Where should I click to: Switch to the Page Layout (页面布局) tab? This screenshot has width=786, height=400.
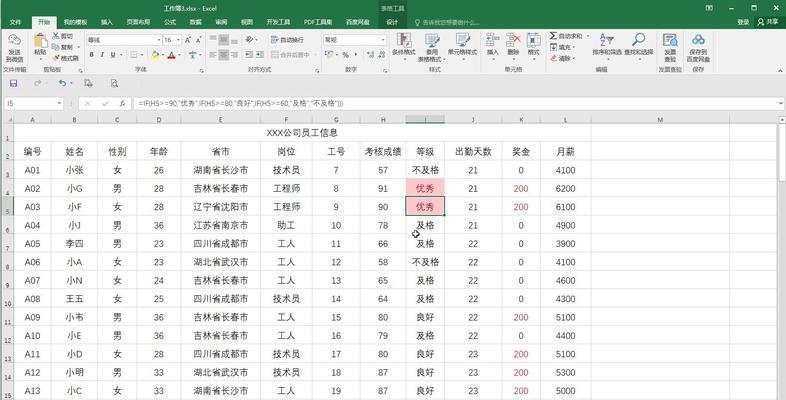(138, 22)
